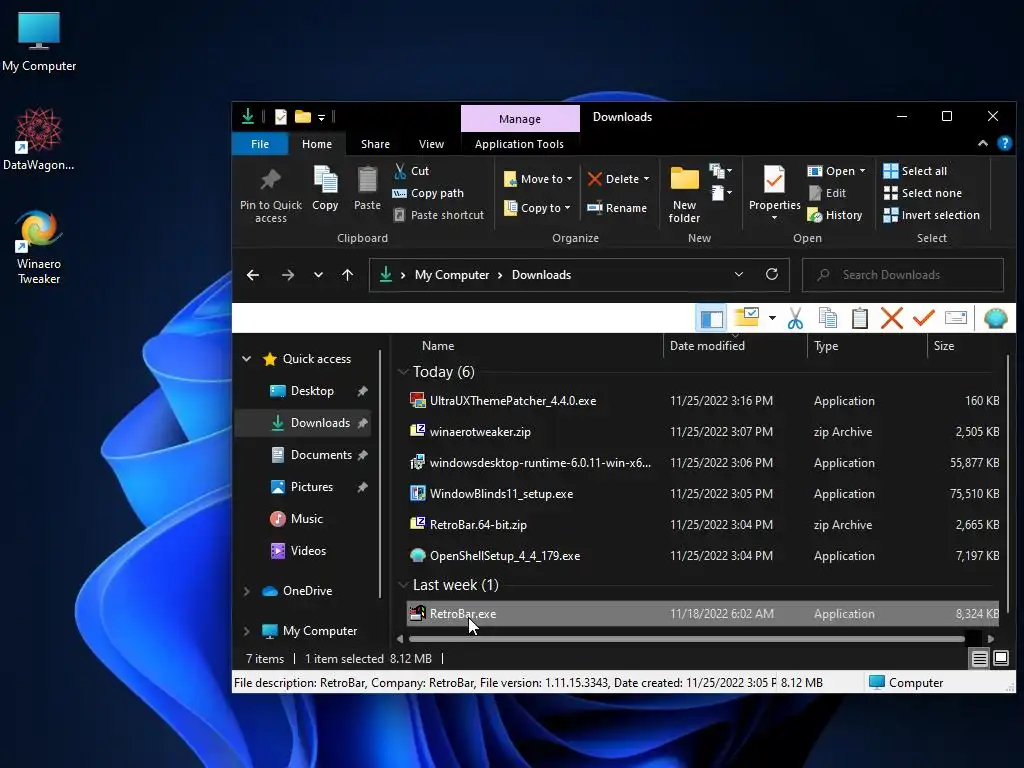Collapse Quick access tree node
This screenshot has width=1024, height=768.
[247, 359]
